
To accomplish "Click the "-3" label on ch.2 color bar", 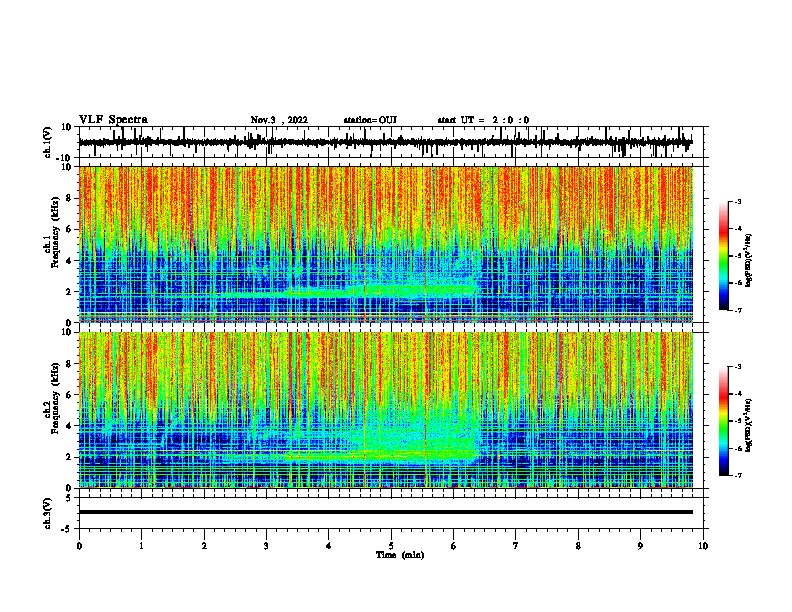I will 737,367.
